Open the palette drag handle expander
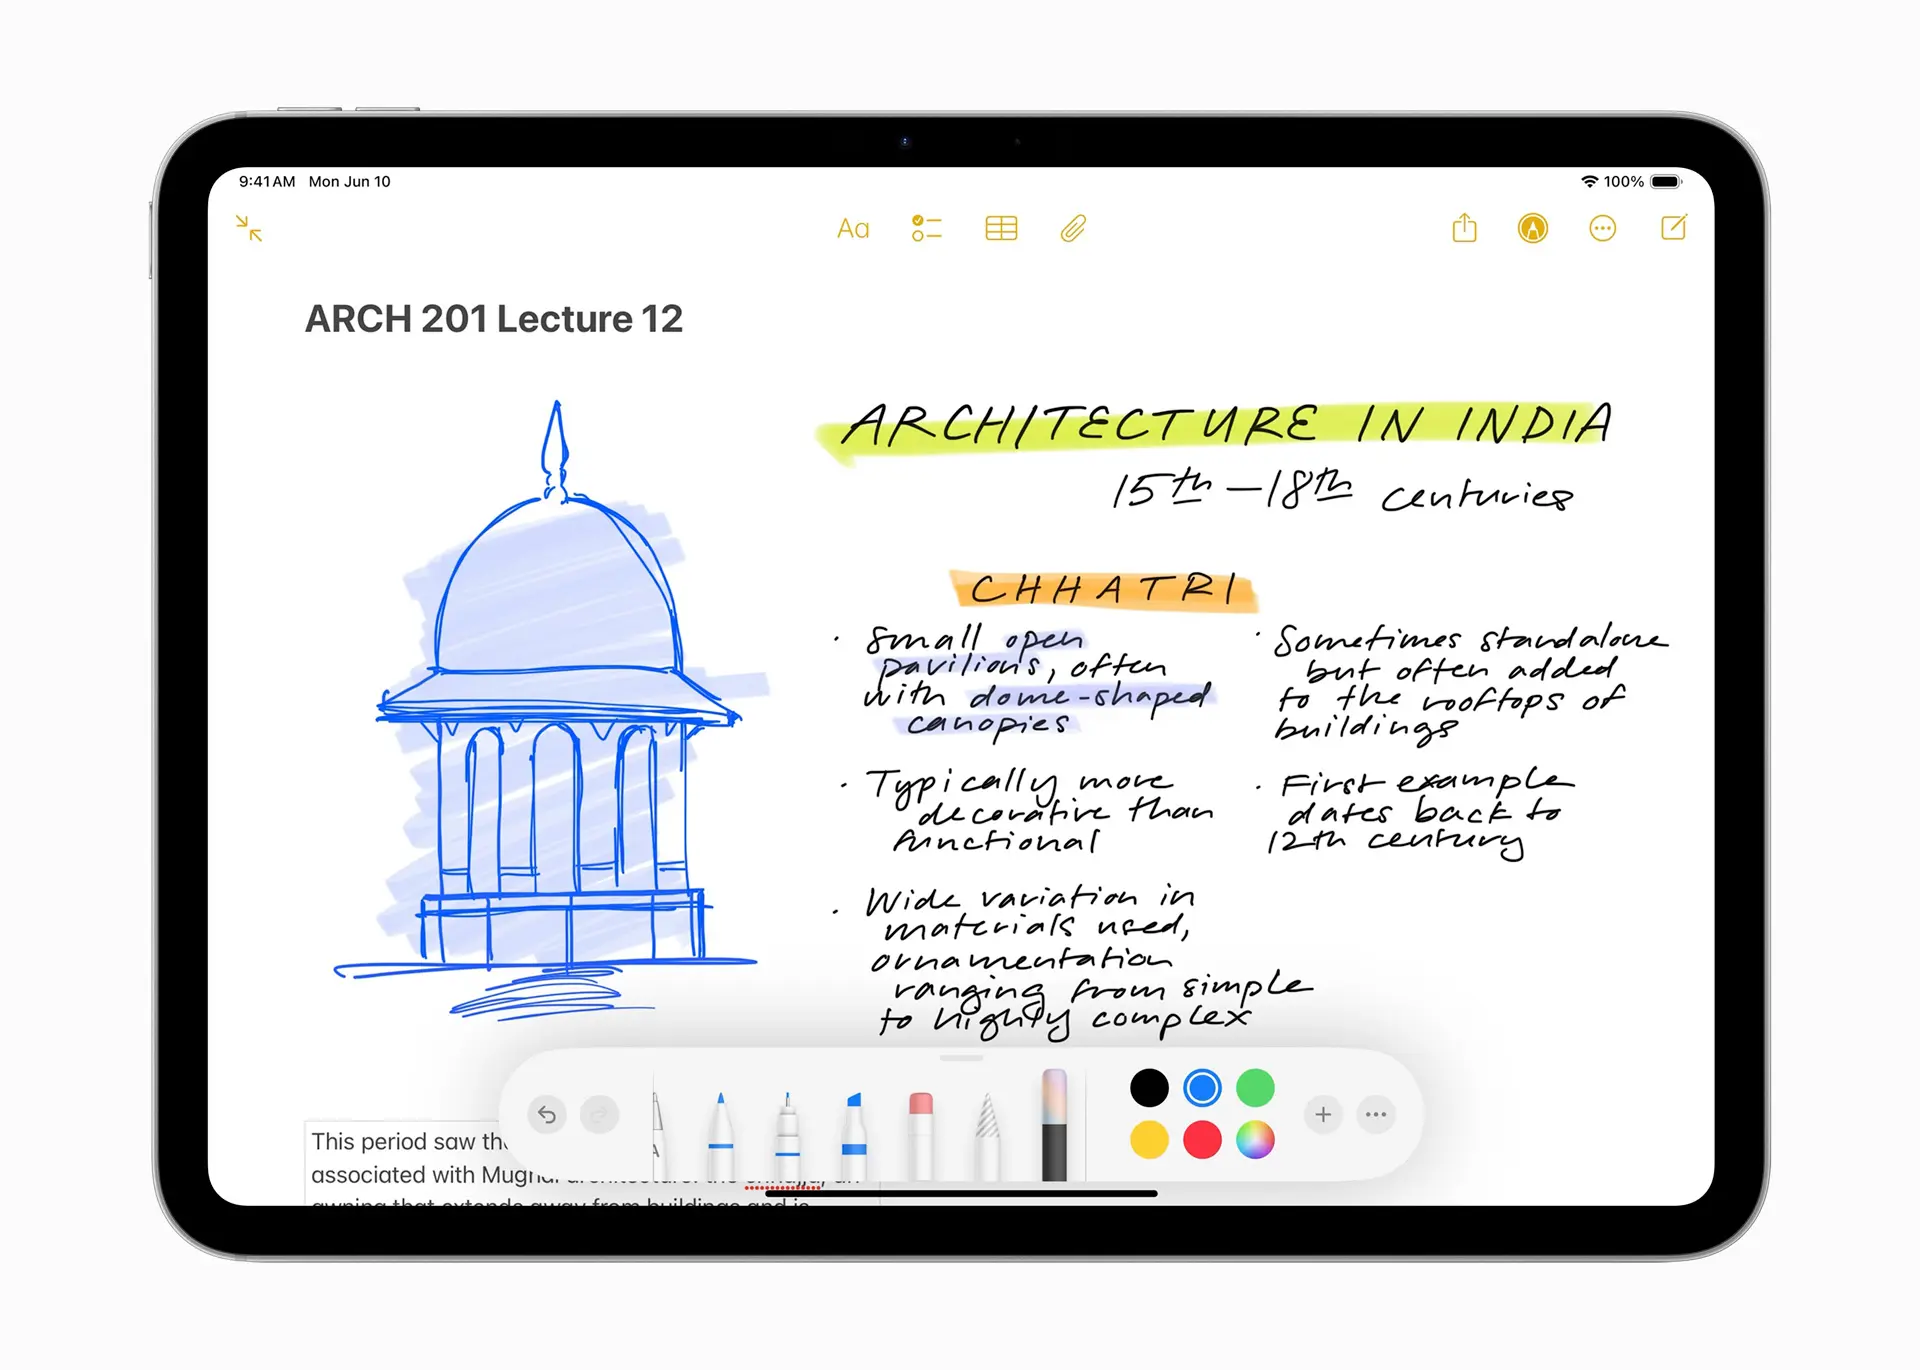 [x=960, y=1057]
